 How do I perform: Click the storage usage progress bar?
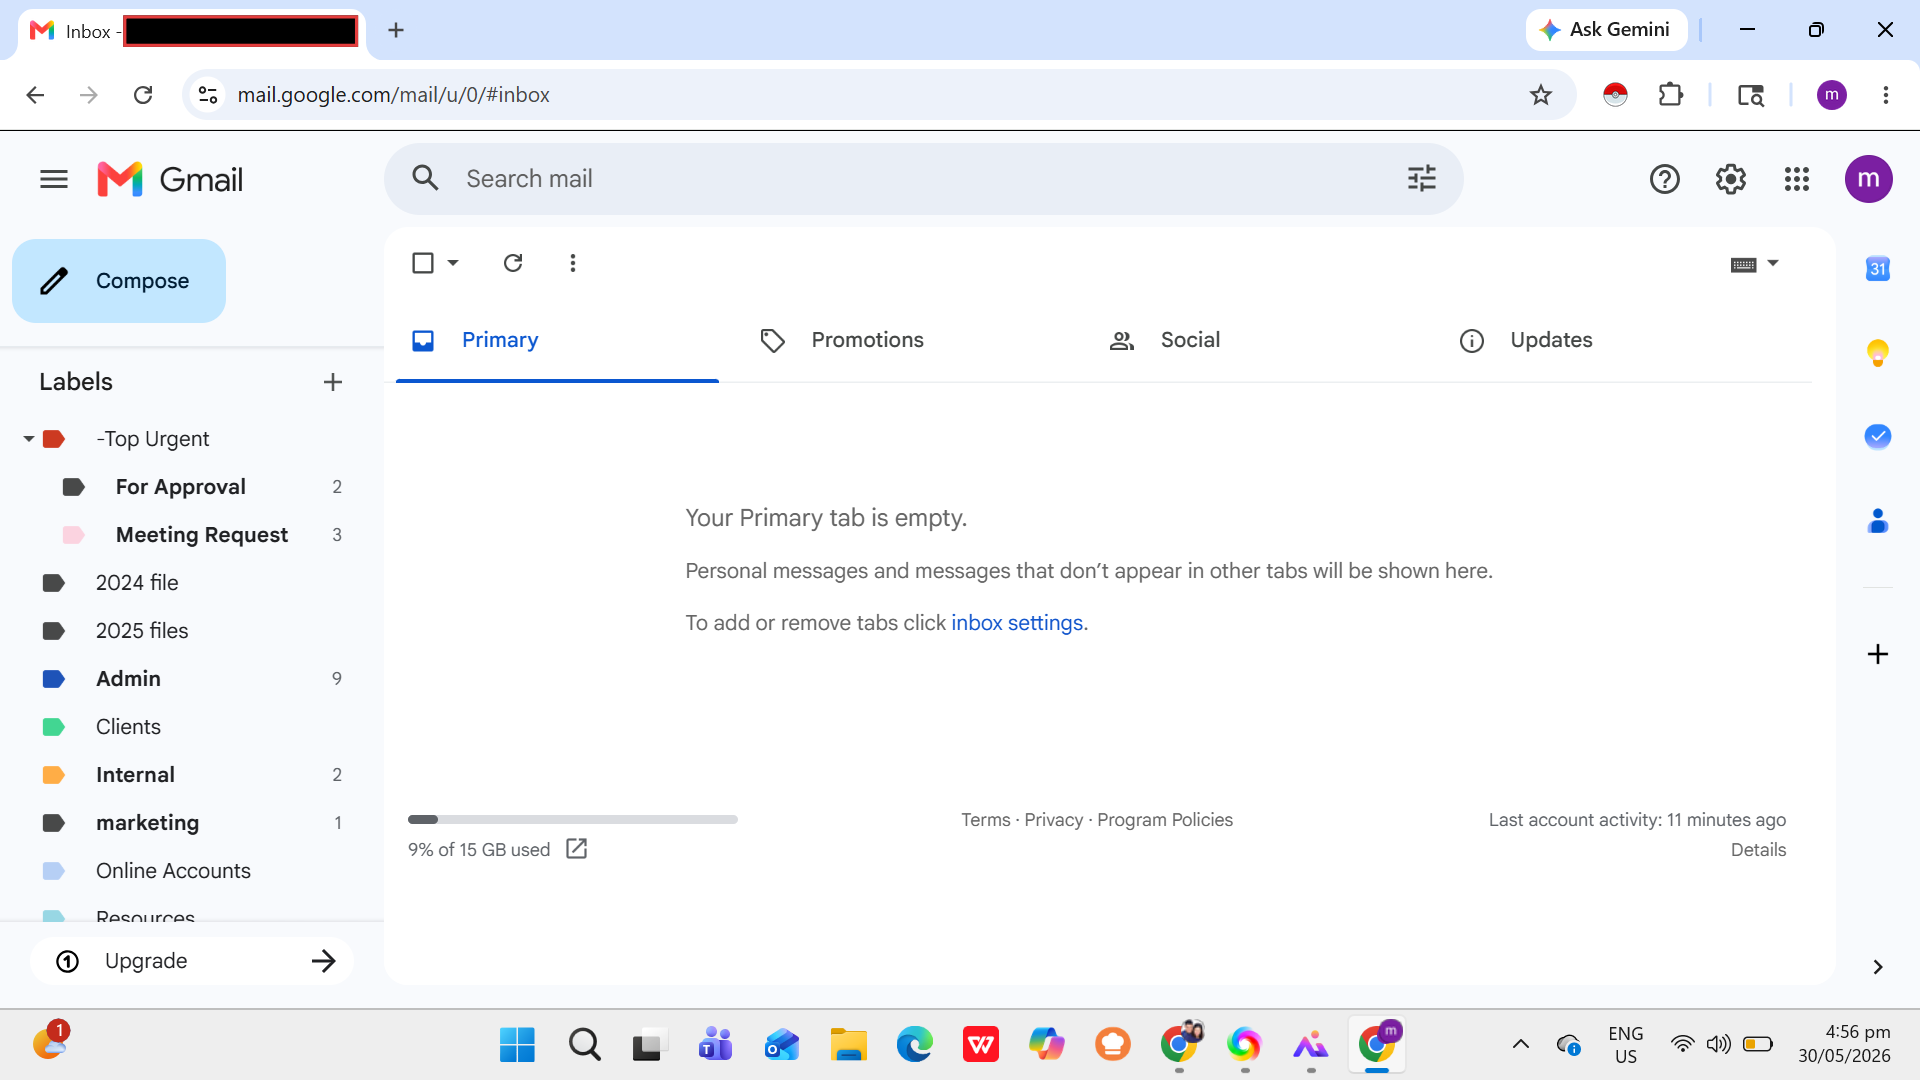point(573,820)
